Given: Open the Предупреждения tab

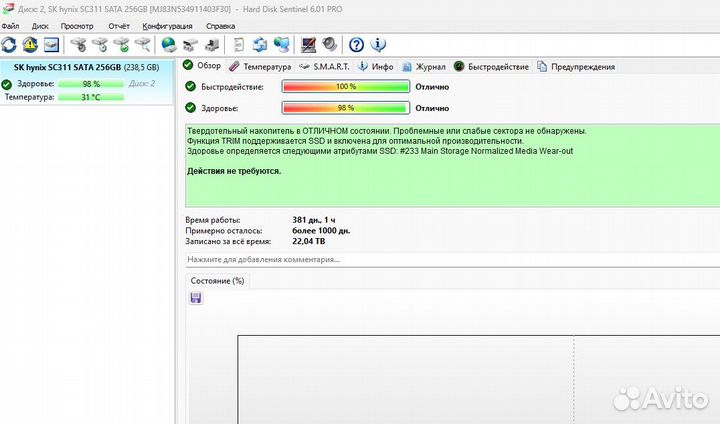Looking at the screenshot, I should tap(576, 67).
